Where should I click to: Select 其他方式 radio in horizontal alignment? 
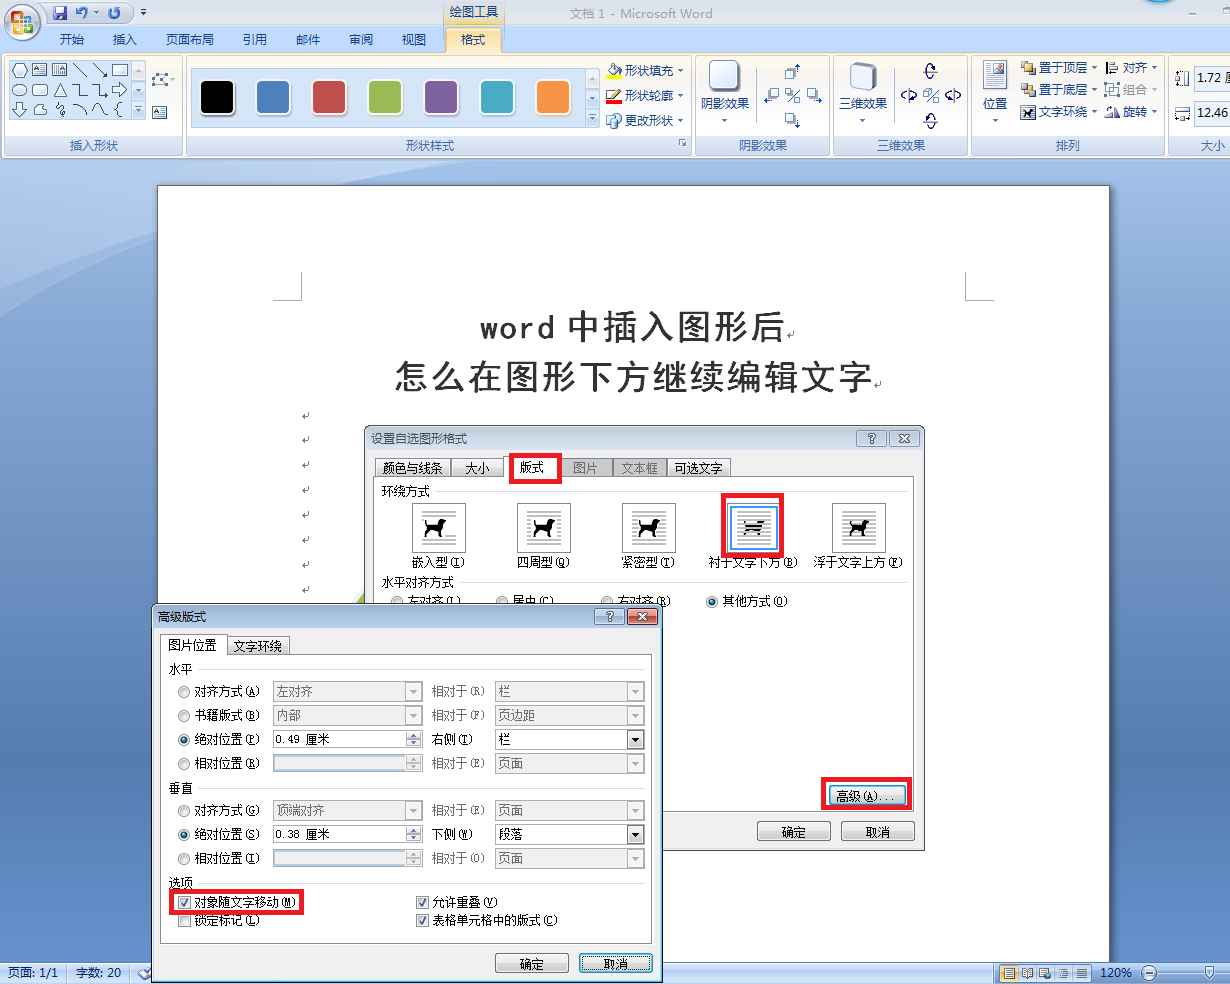pyautogui.click(x=712, y=601)
